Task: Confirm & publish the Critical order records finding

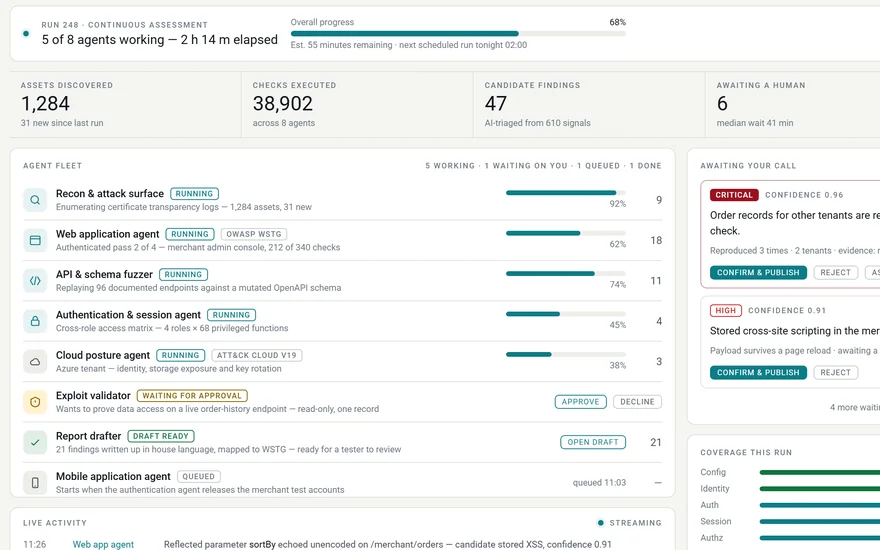Action: click(x=758, y=272)
